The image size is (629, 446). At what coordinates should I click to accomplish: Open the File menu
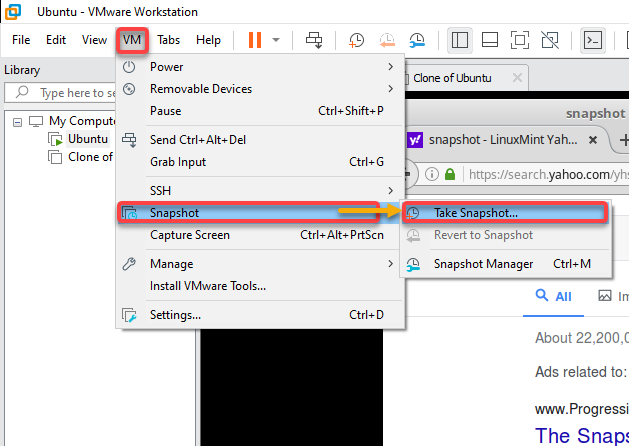pos(21,40)
